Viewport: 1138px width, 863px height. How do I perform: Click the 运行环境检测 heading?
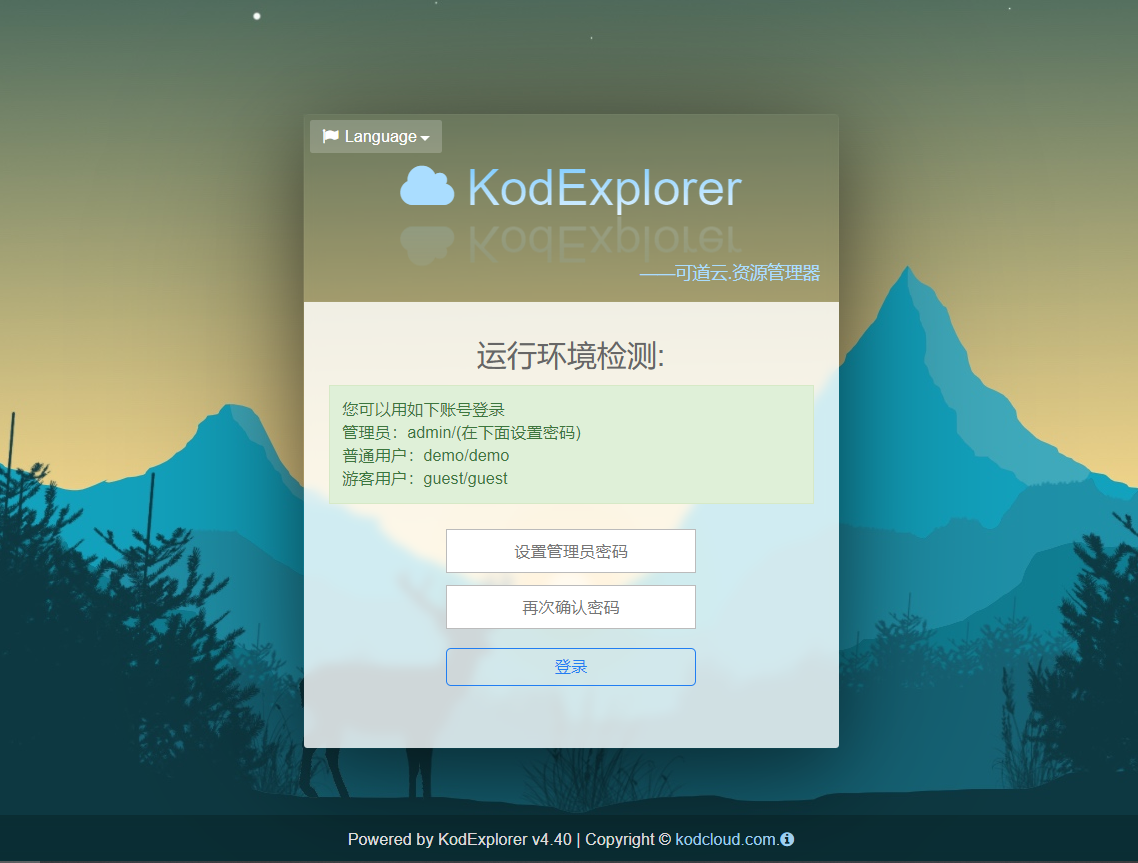click(x=571, y=356)
